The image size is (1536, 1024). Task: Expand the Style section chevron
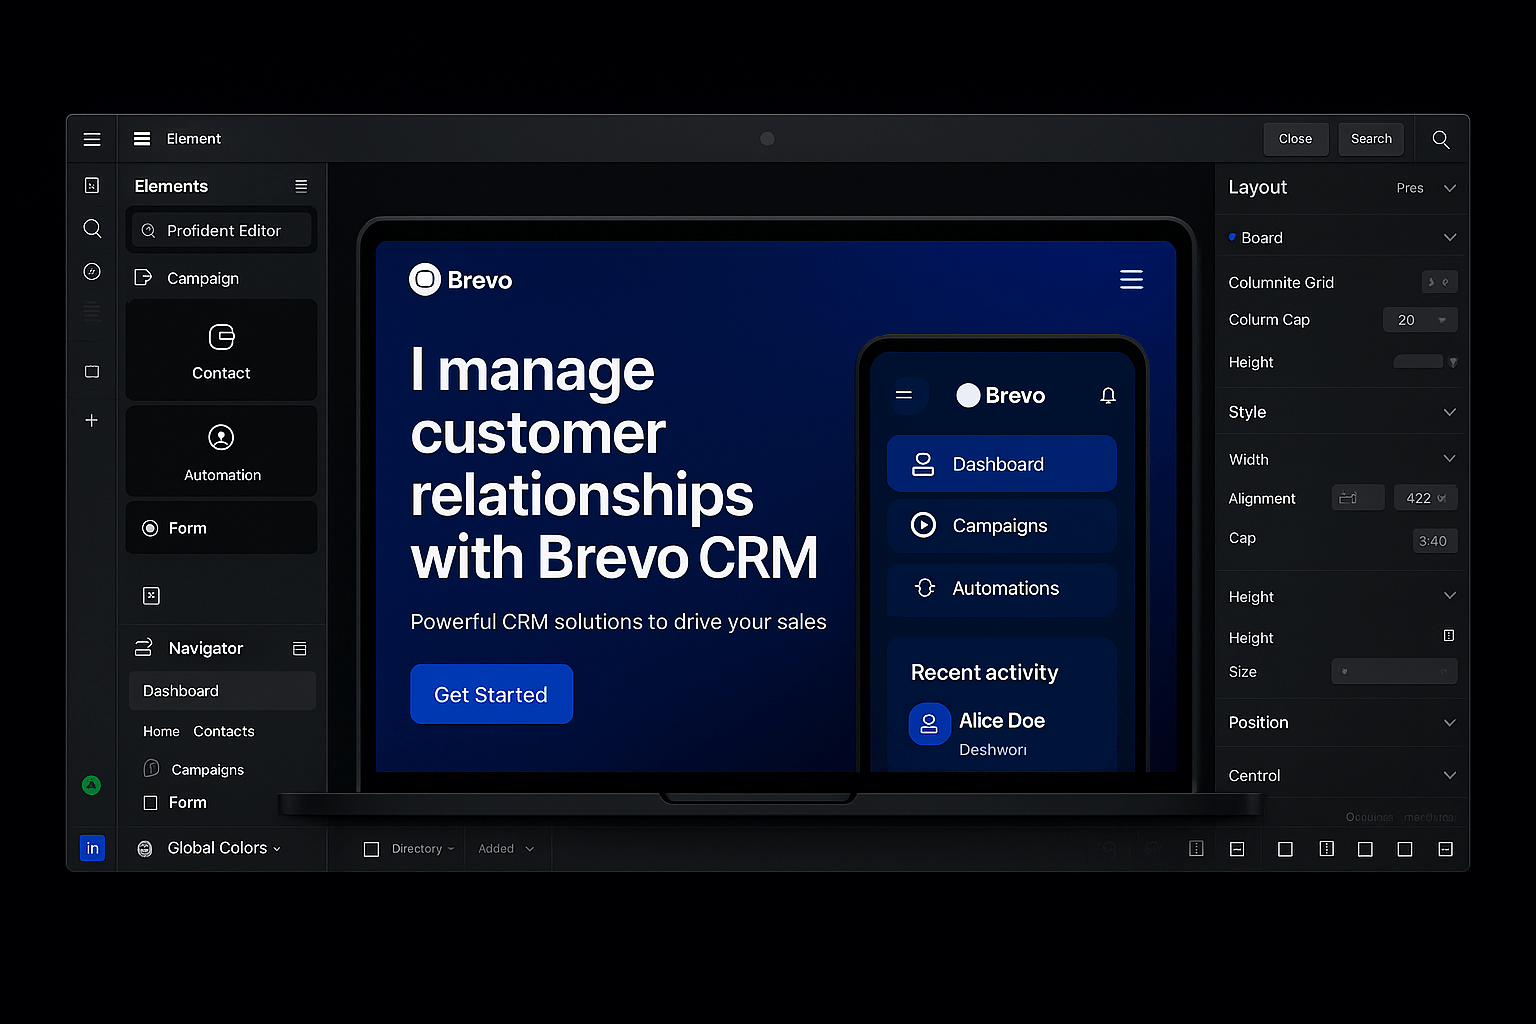pos(1449,412)
